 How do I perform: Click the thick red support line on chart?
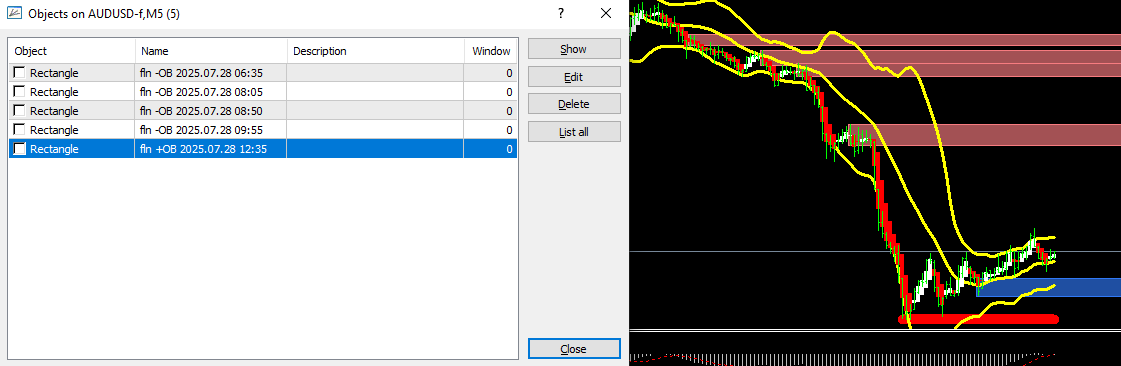[x=978, y=320]
